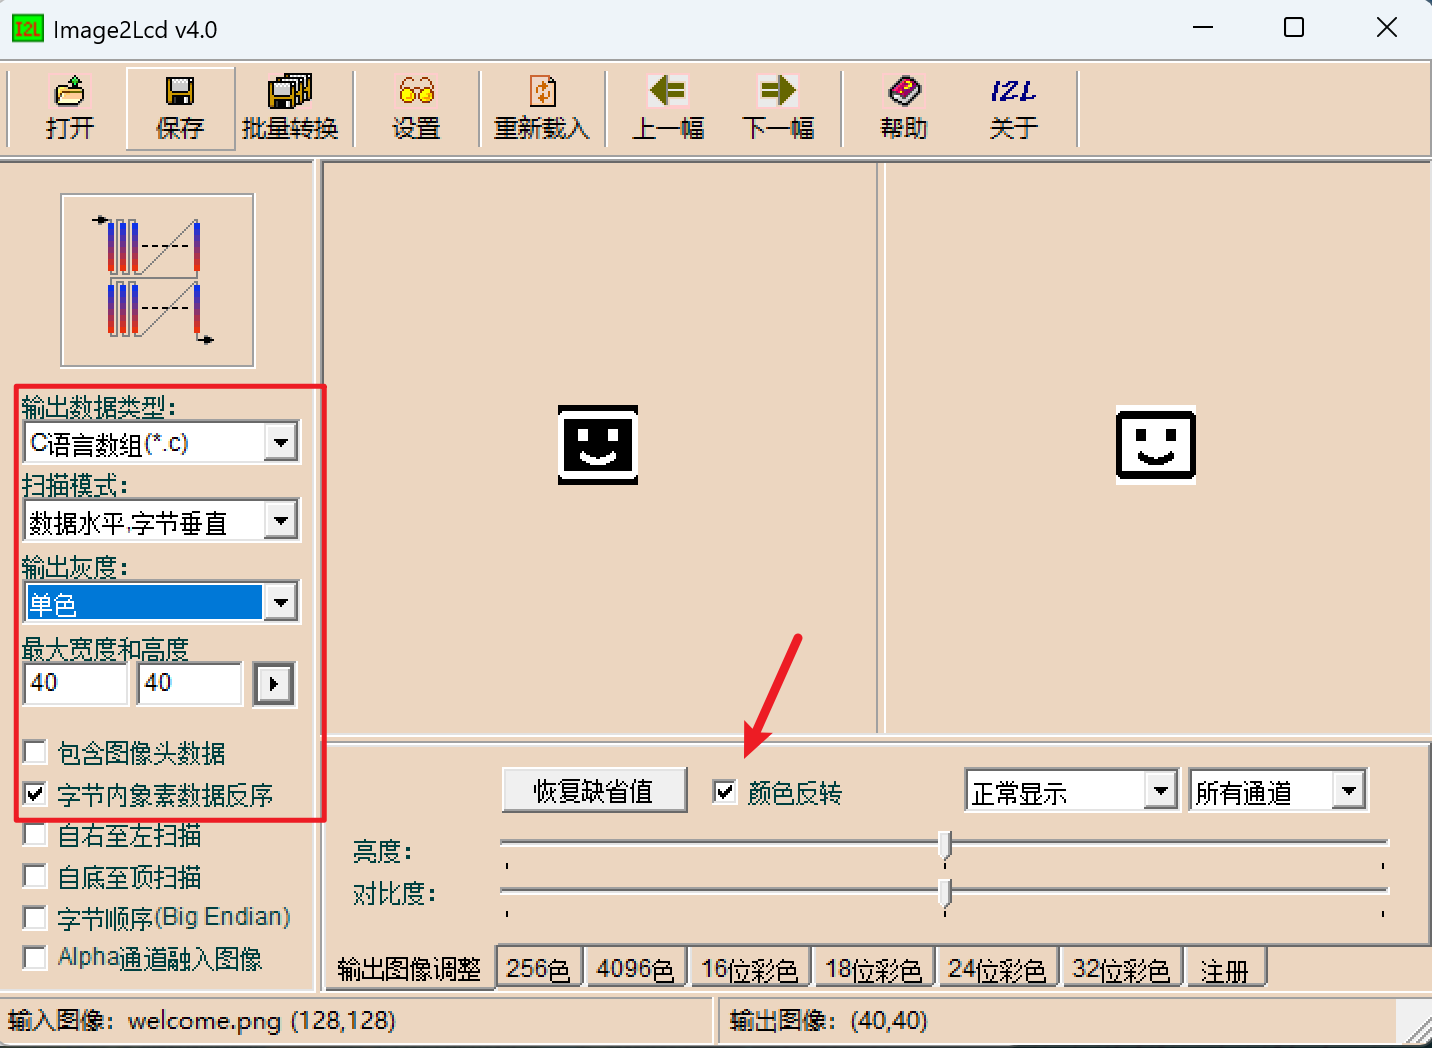Click the 恢复缺省值 restore defaults button
Screen dimensions: 1432x1048
[x=594, y=790]
